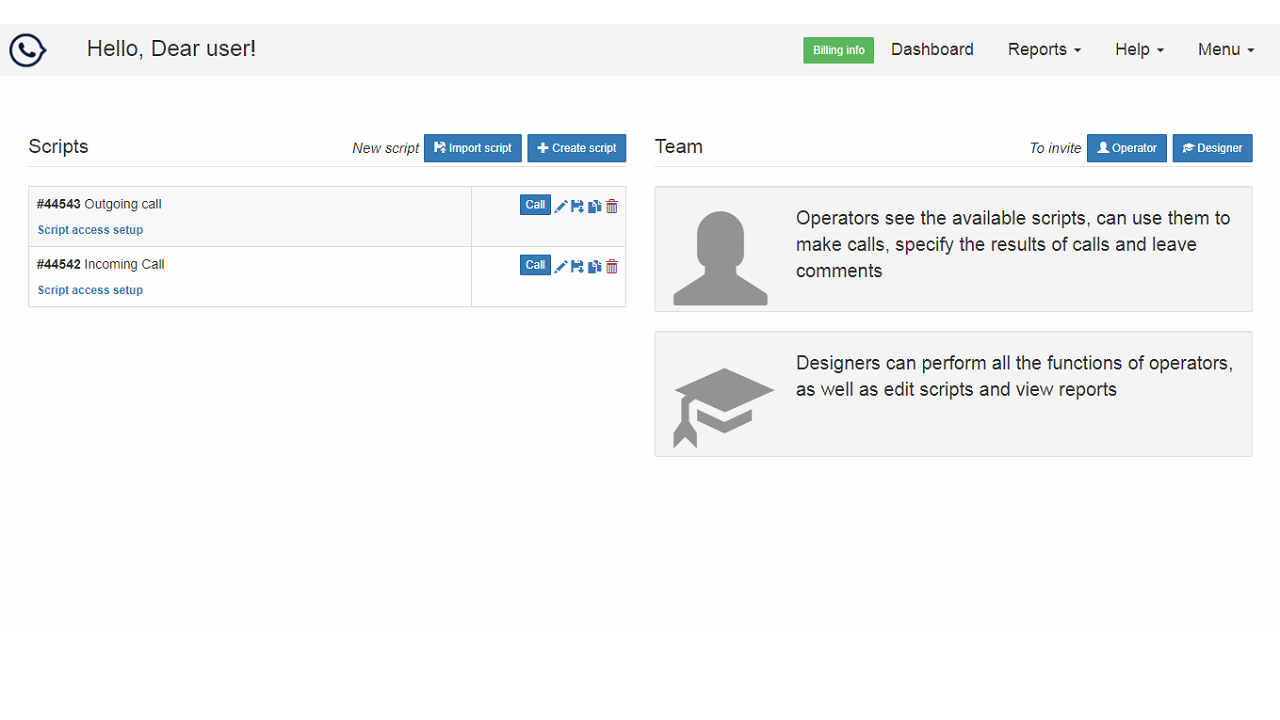Start Call for Incoming Call script
This screenshot has width=1280, height=720.
pyautogui.click(x=535, y=265)
